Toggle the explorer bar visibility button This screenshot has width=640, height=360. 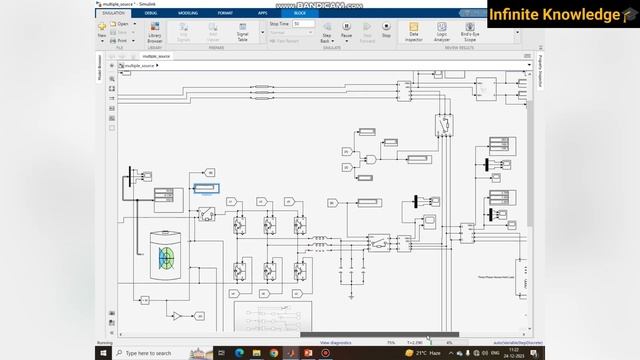[112, 65]
